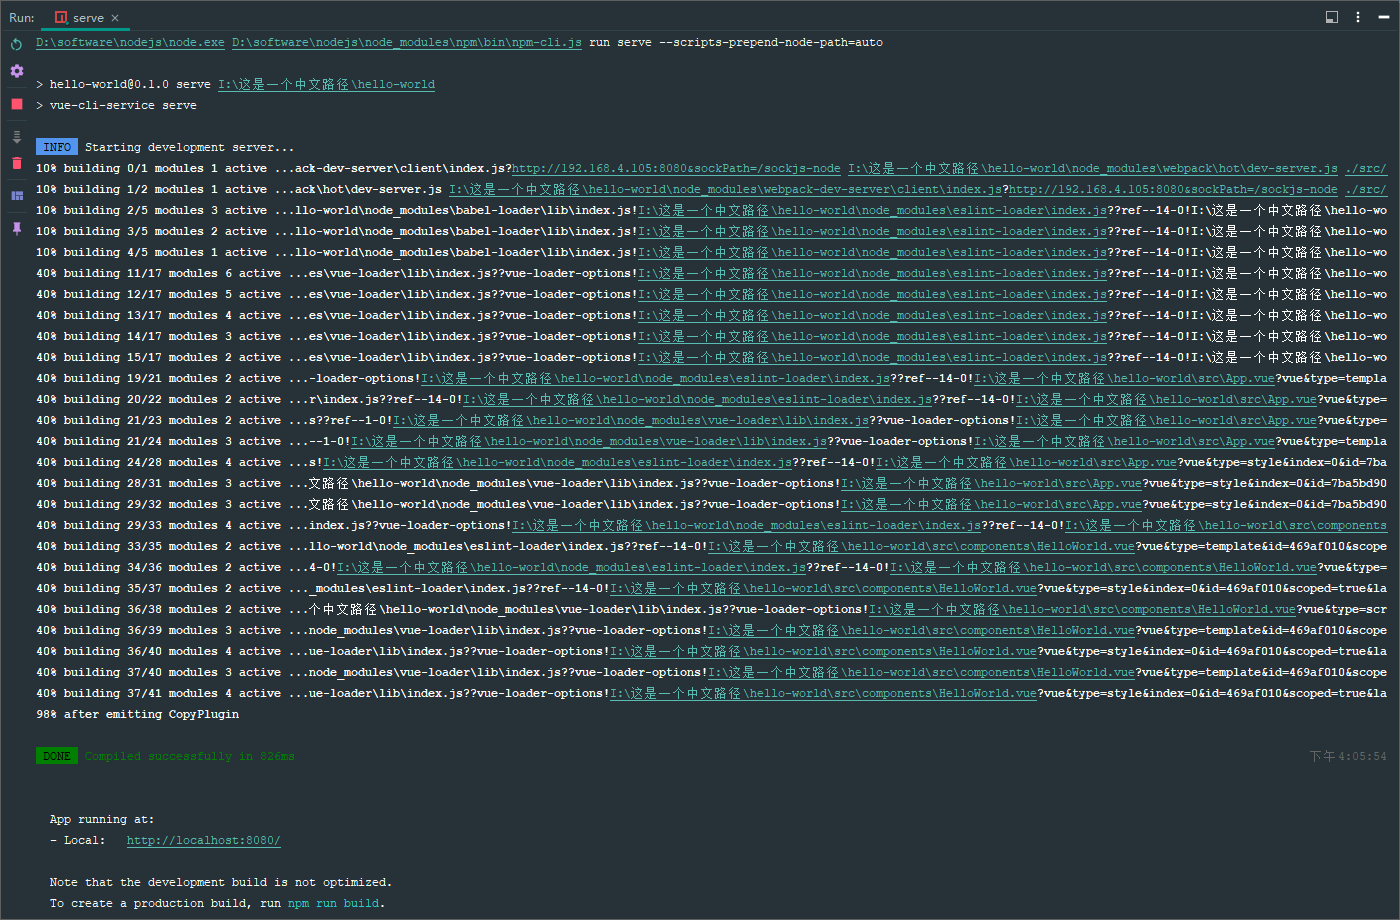
Task: Open HelloWorld.vue link in building 37/41 row
Action: tap(823, 694)
